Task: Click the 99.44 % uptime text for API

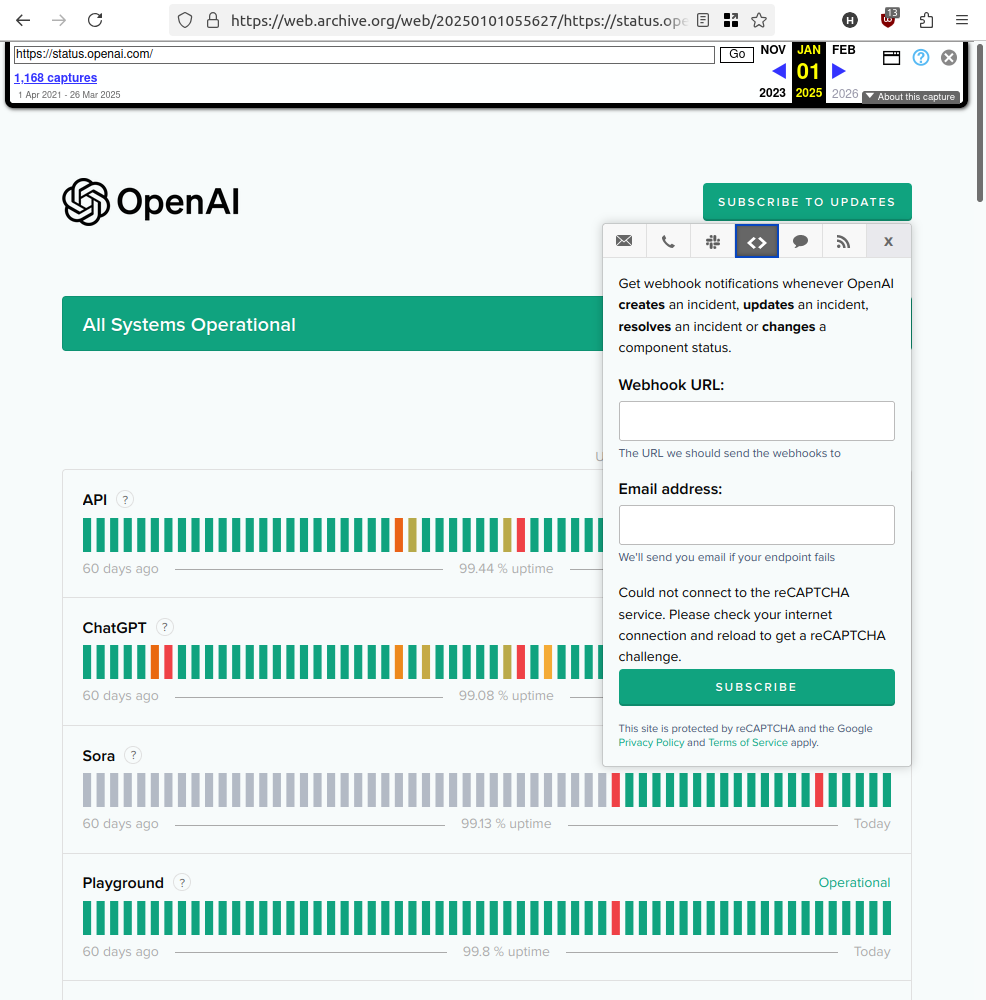Action: coord(506,568)
